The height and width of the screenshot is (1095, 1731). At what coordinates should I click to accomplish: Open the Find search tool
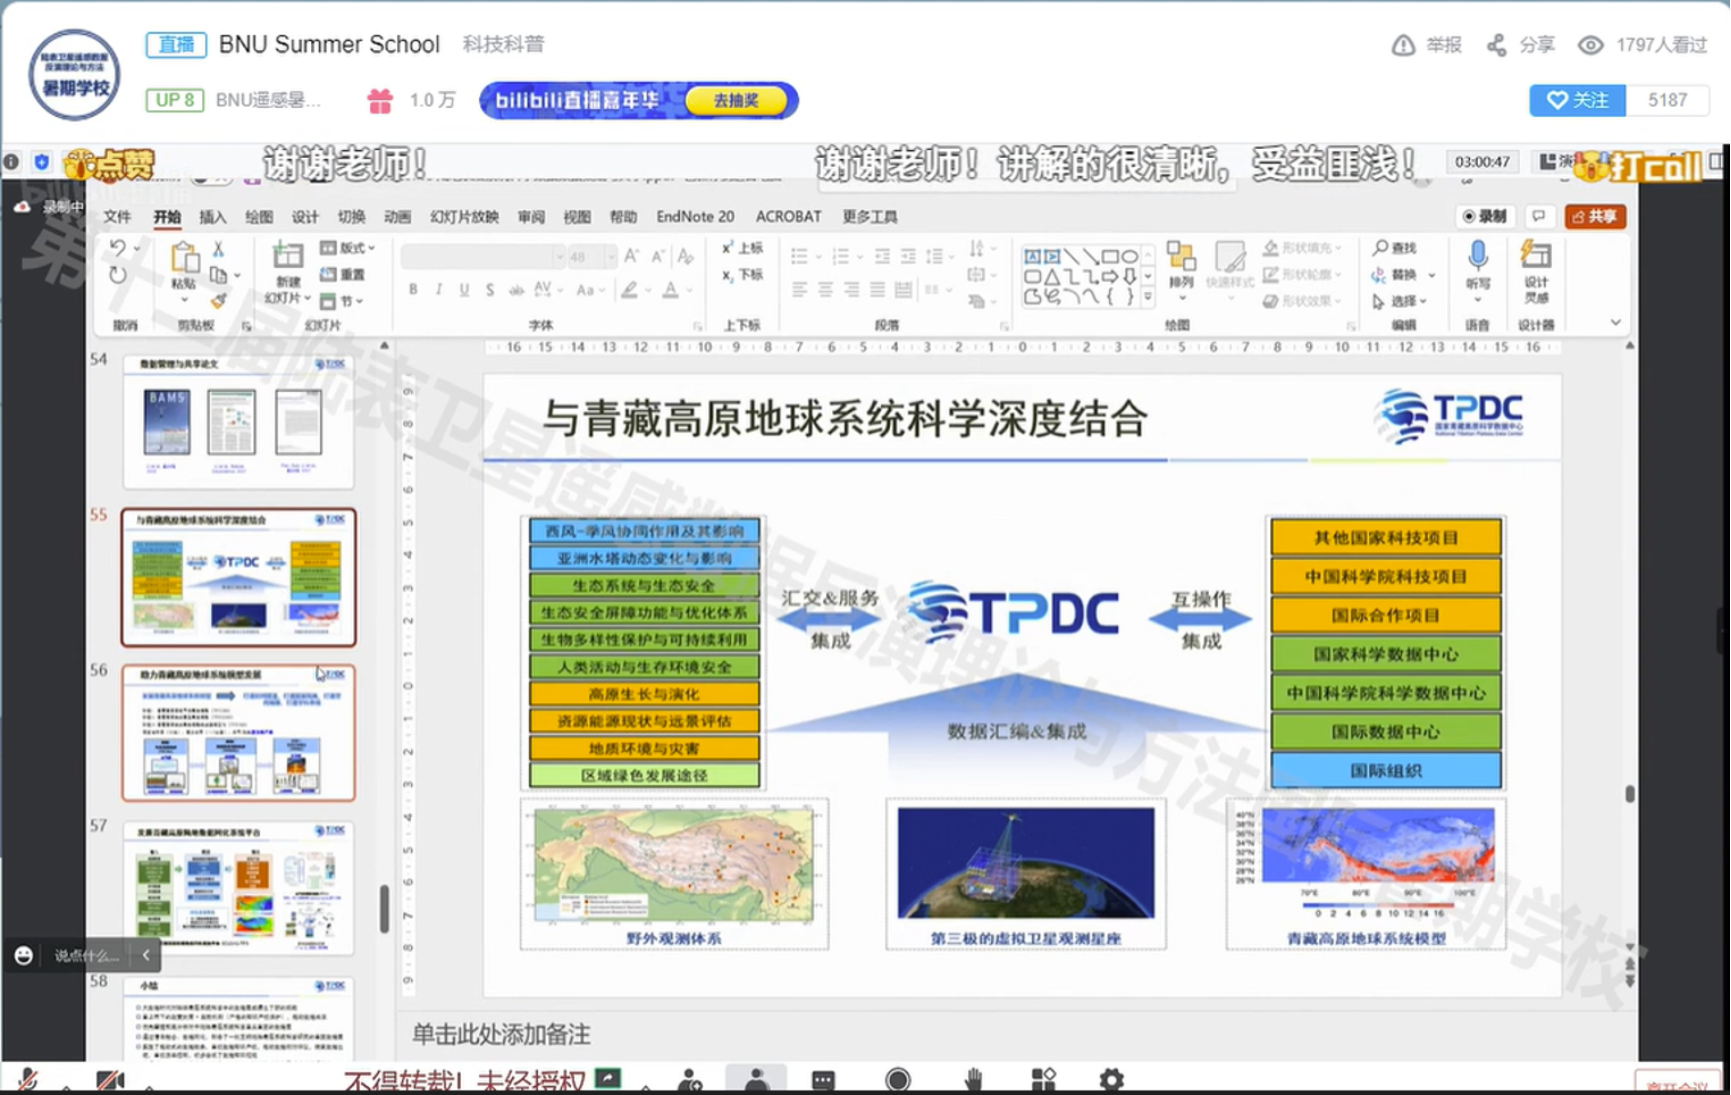[x=1395, y=248]
